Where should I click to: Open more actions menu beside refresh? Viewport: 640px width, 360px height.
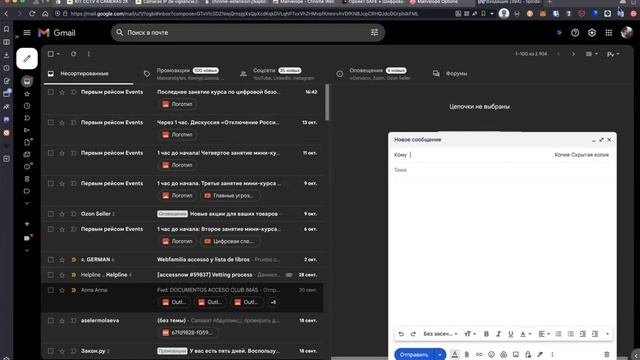click(x=89, y=54)
